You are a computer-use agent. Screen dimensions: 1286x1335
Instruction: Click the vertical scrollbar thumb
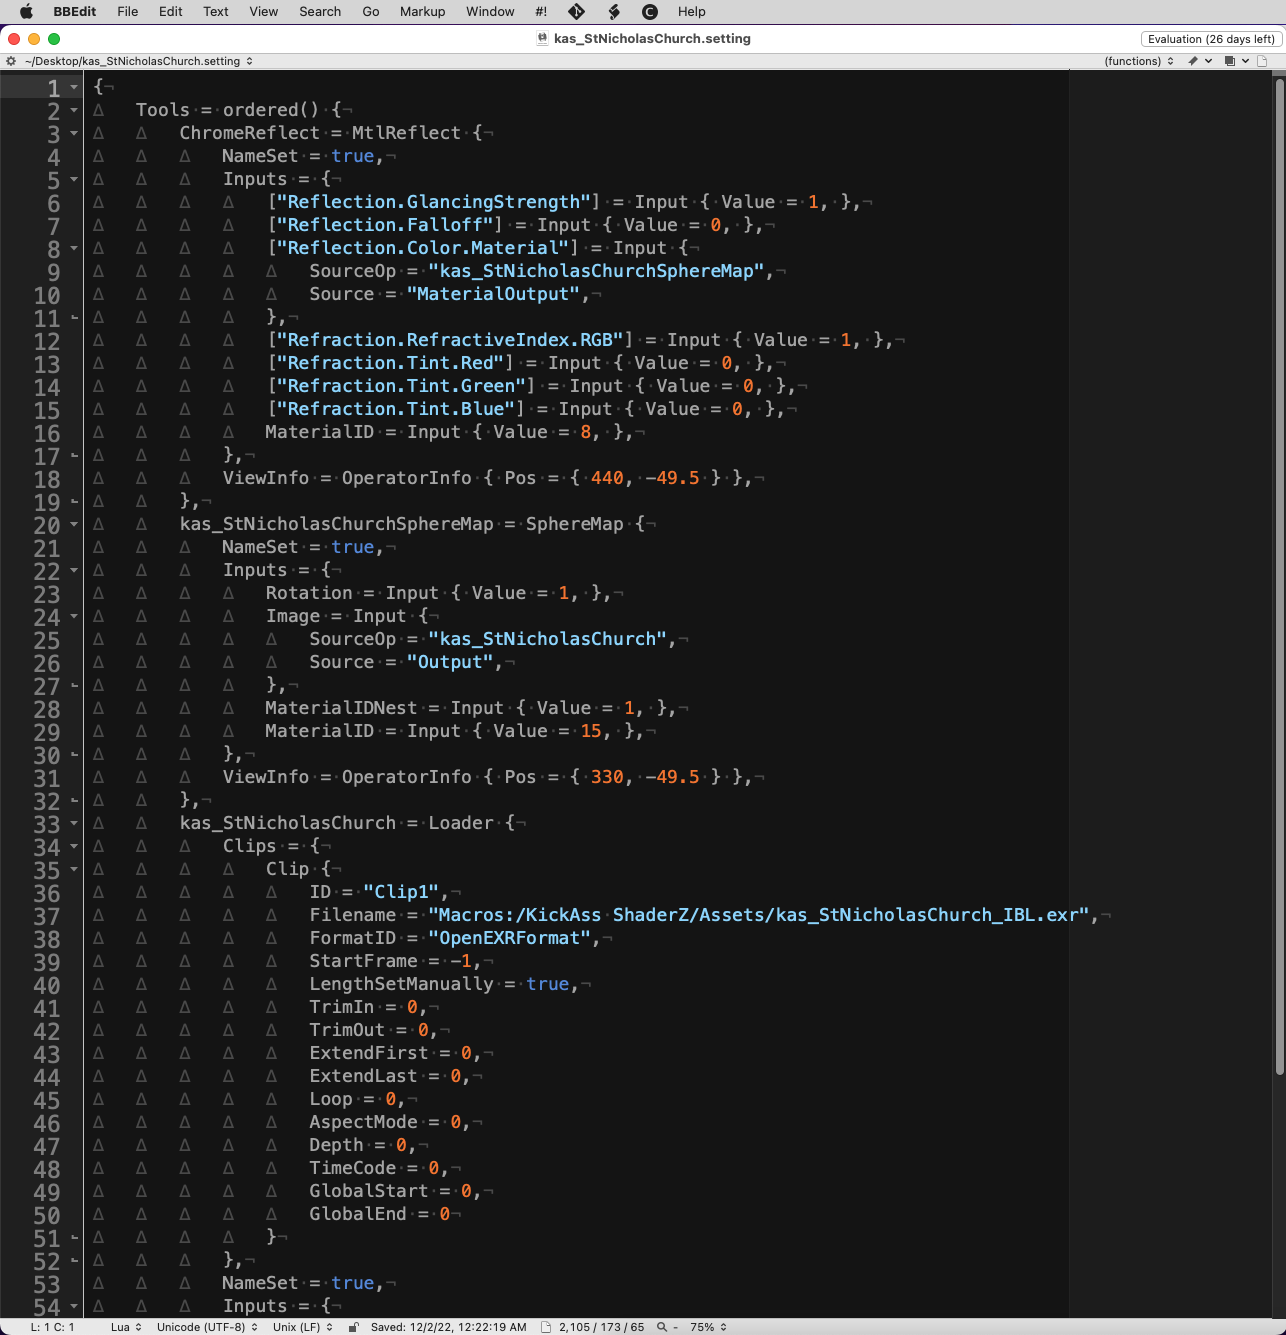coord(1278,577)
